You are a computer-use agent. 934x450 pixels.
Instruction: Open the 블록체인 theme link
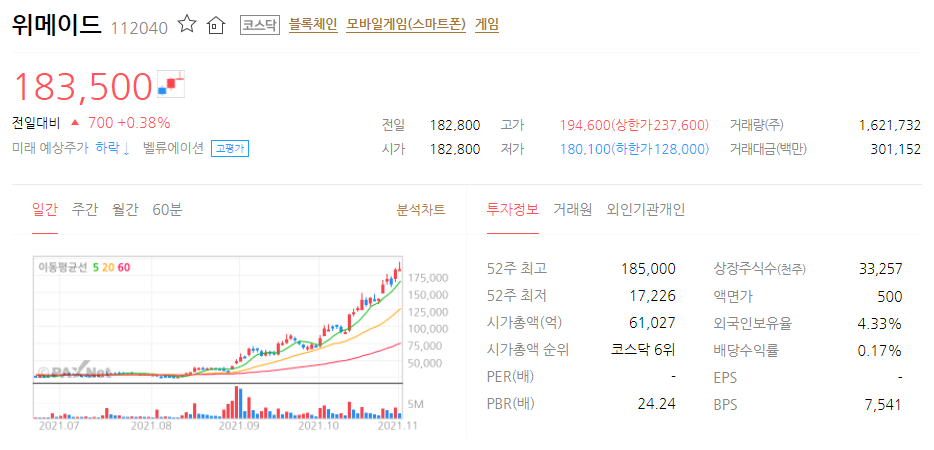click(x=313, y=25)
